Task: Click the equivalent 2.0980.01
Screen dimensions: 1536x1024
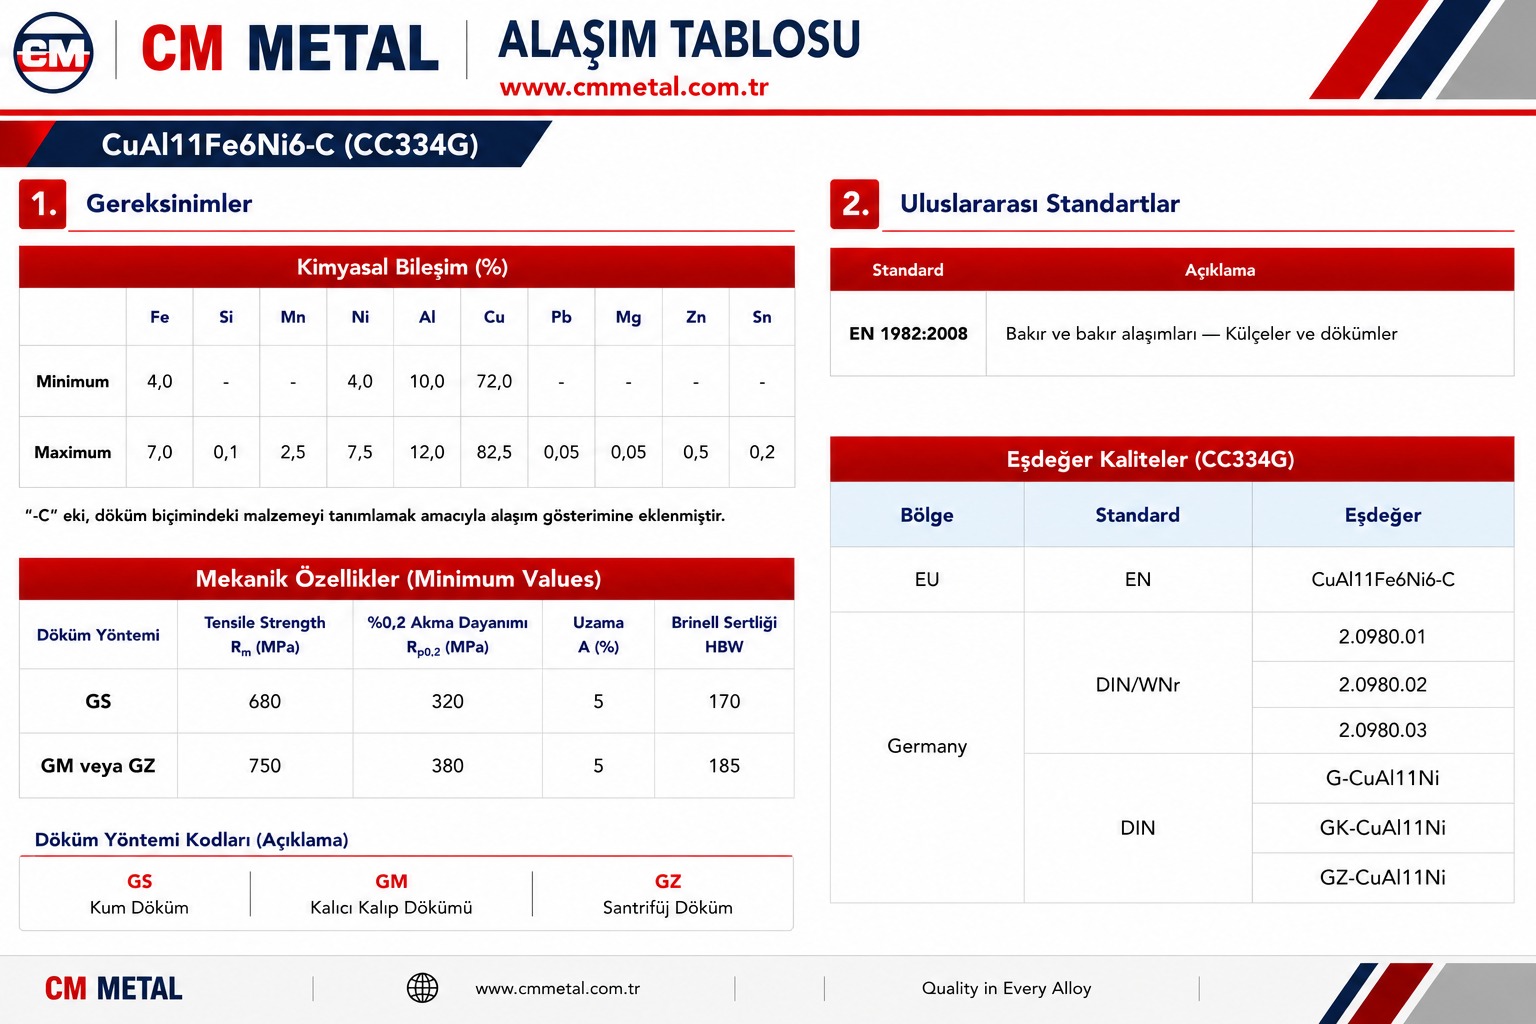Action: click(x=1383, y=637)
